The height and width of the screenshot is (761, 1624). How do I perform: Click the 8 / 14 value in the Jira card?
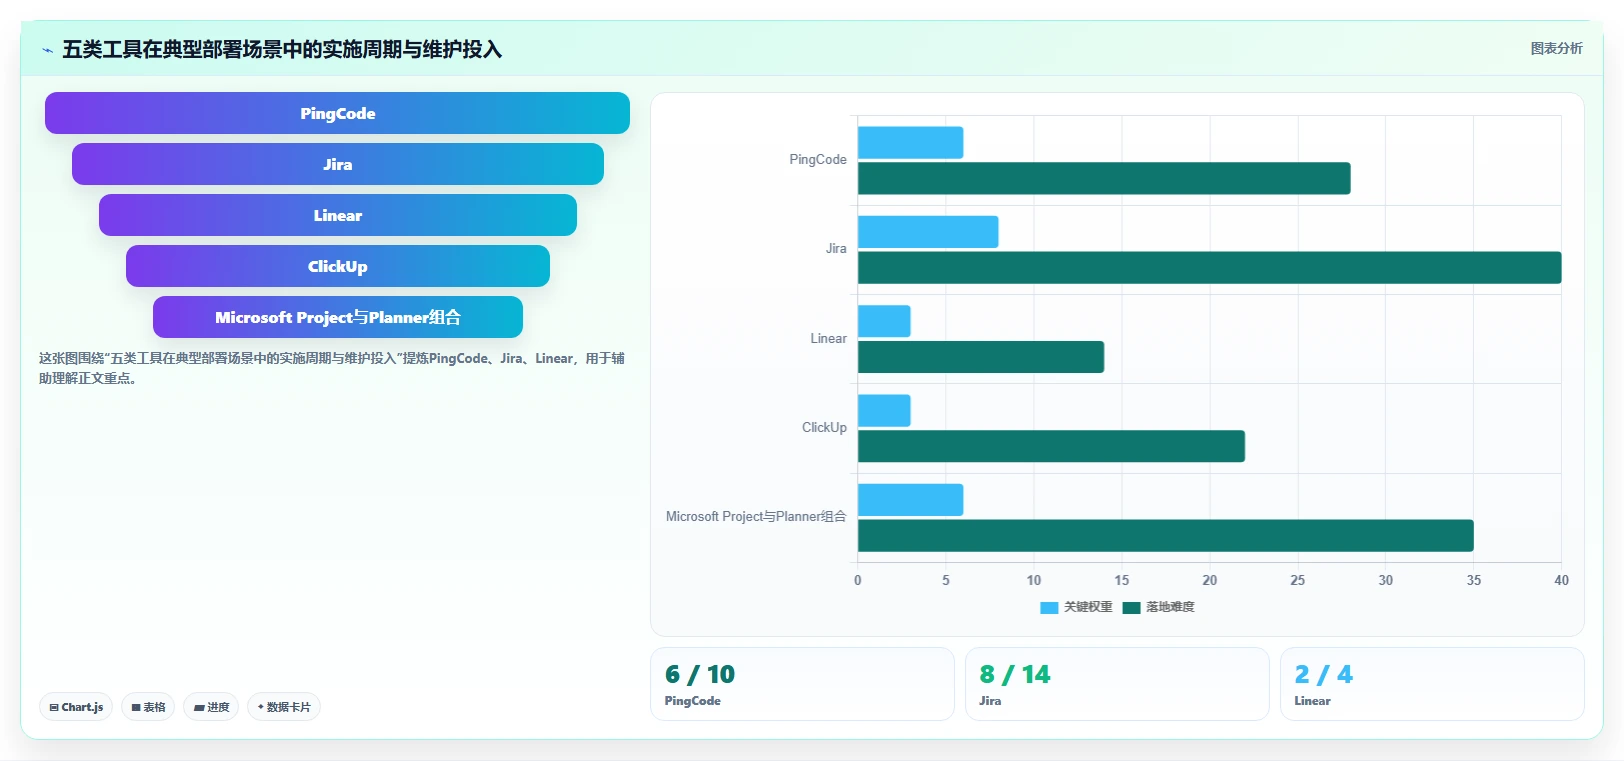[x=1015, y=675]
